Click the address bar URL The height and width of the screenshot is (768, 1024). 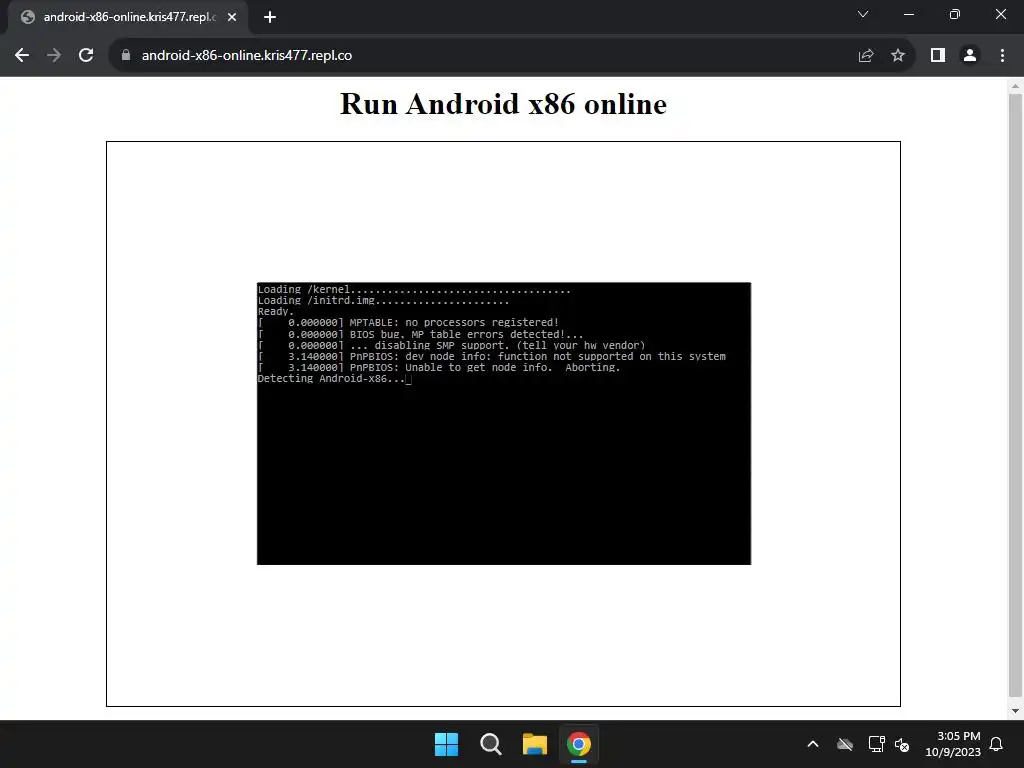point(247,56)
